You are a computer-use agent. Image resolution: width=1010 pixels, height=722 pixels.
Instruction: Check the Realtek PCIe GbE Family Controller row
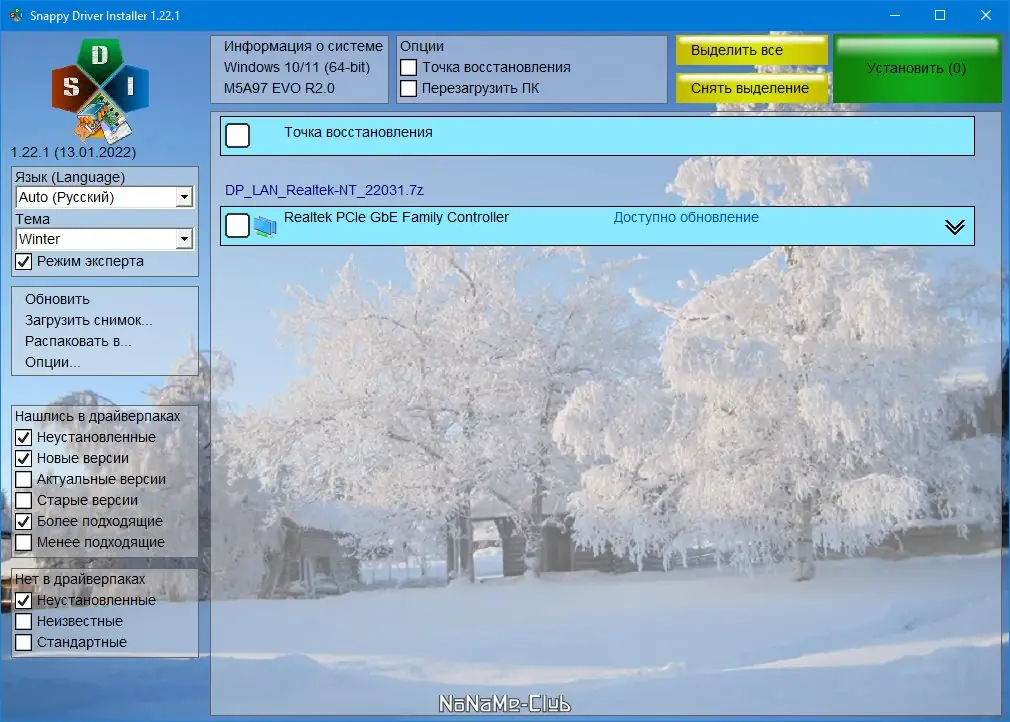pos(237,225)
